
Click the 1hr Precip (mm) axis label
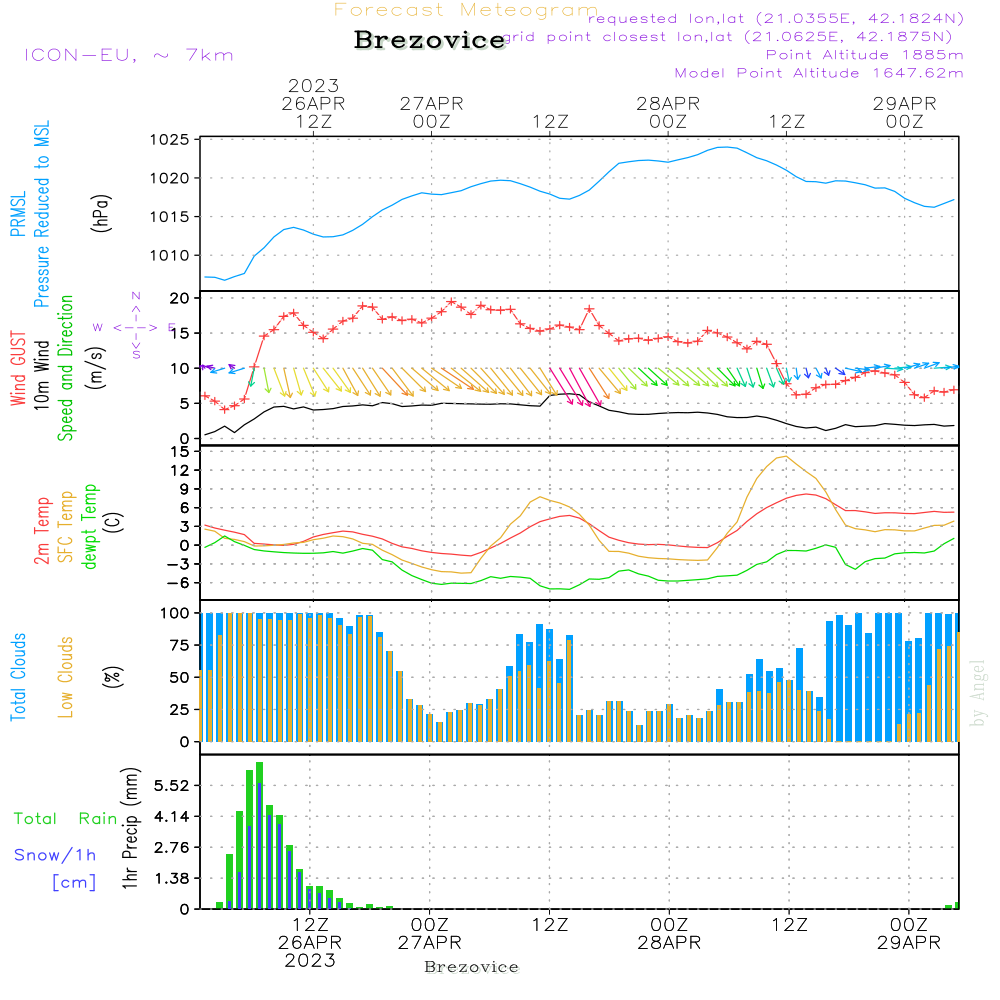coord(130,828)
